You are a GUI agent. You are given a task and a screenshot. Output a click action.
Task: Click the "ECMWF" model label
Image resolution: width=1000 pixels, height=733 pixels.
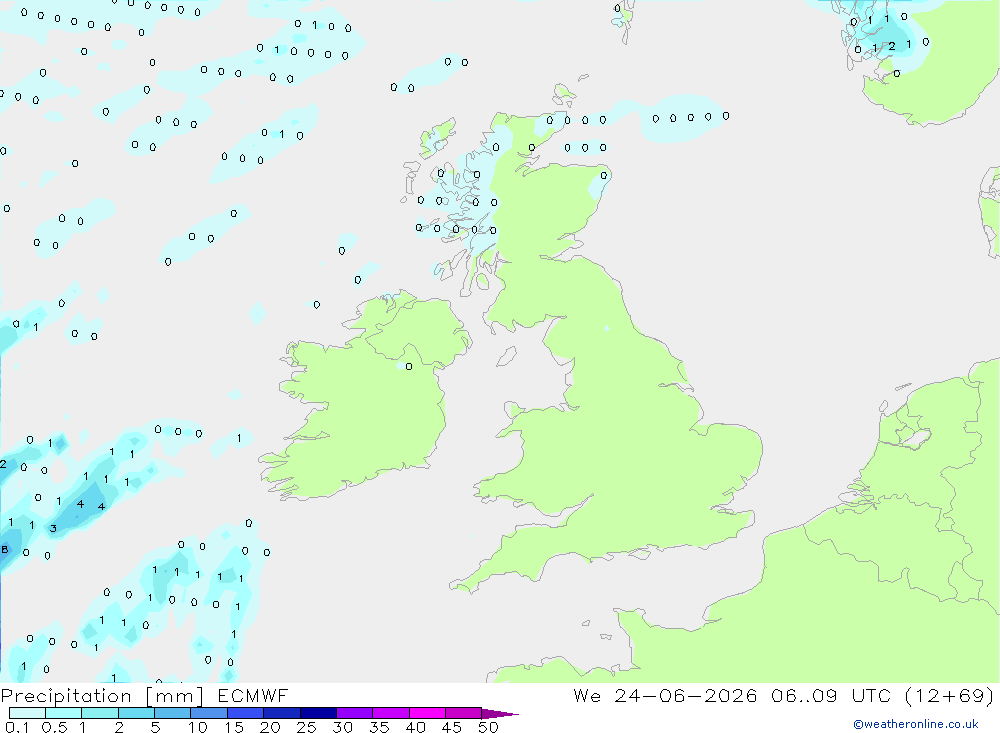253,696
